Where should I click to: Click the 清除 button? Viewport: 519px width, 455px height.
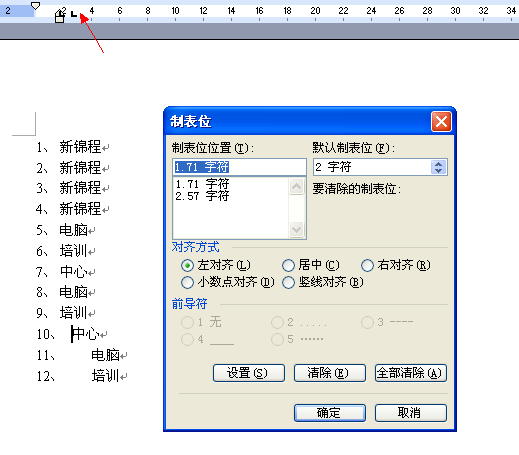tap(330, 373)
